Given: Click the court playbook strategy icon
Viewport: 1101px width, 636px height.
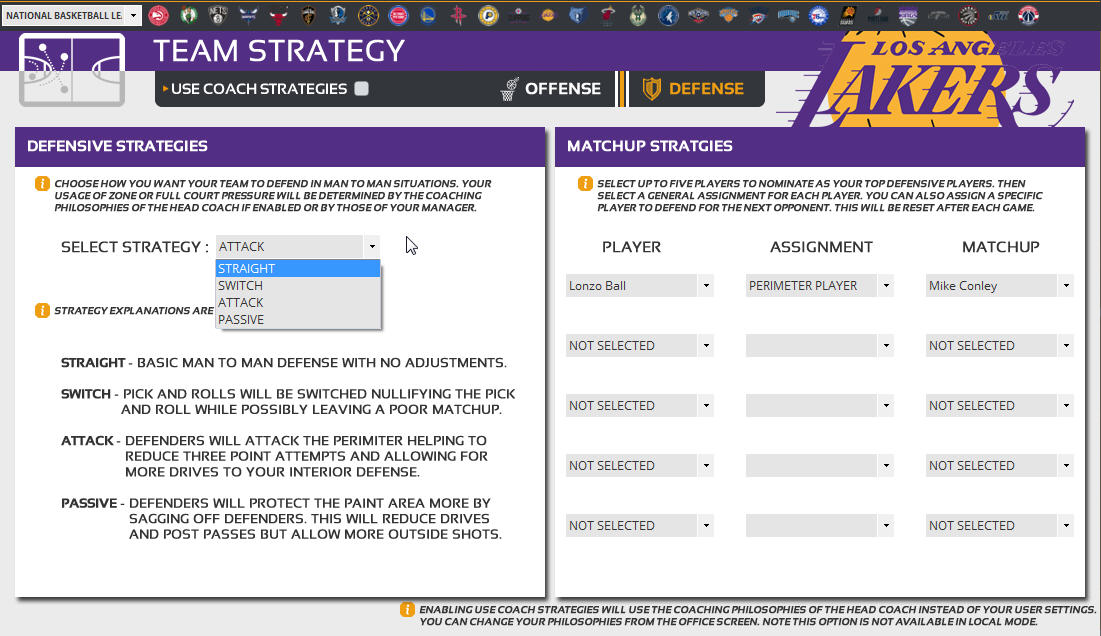Looking at the screenshot, I should click(72, 70).
